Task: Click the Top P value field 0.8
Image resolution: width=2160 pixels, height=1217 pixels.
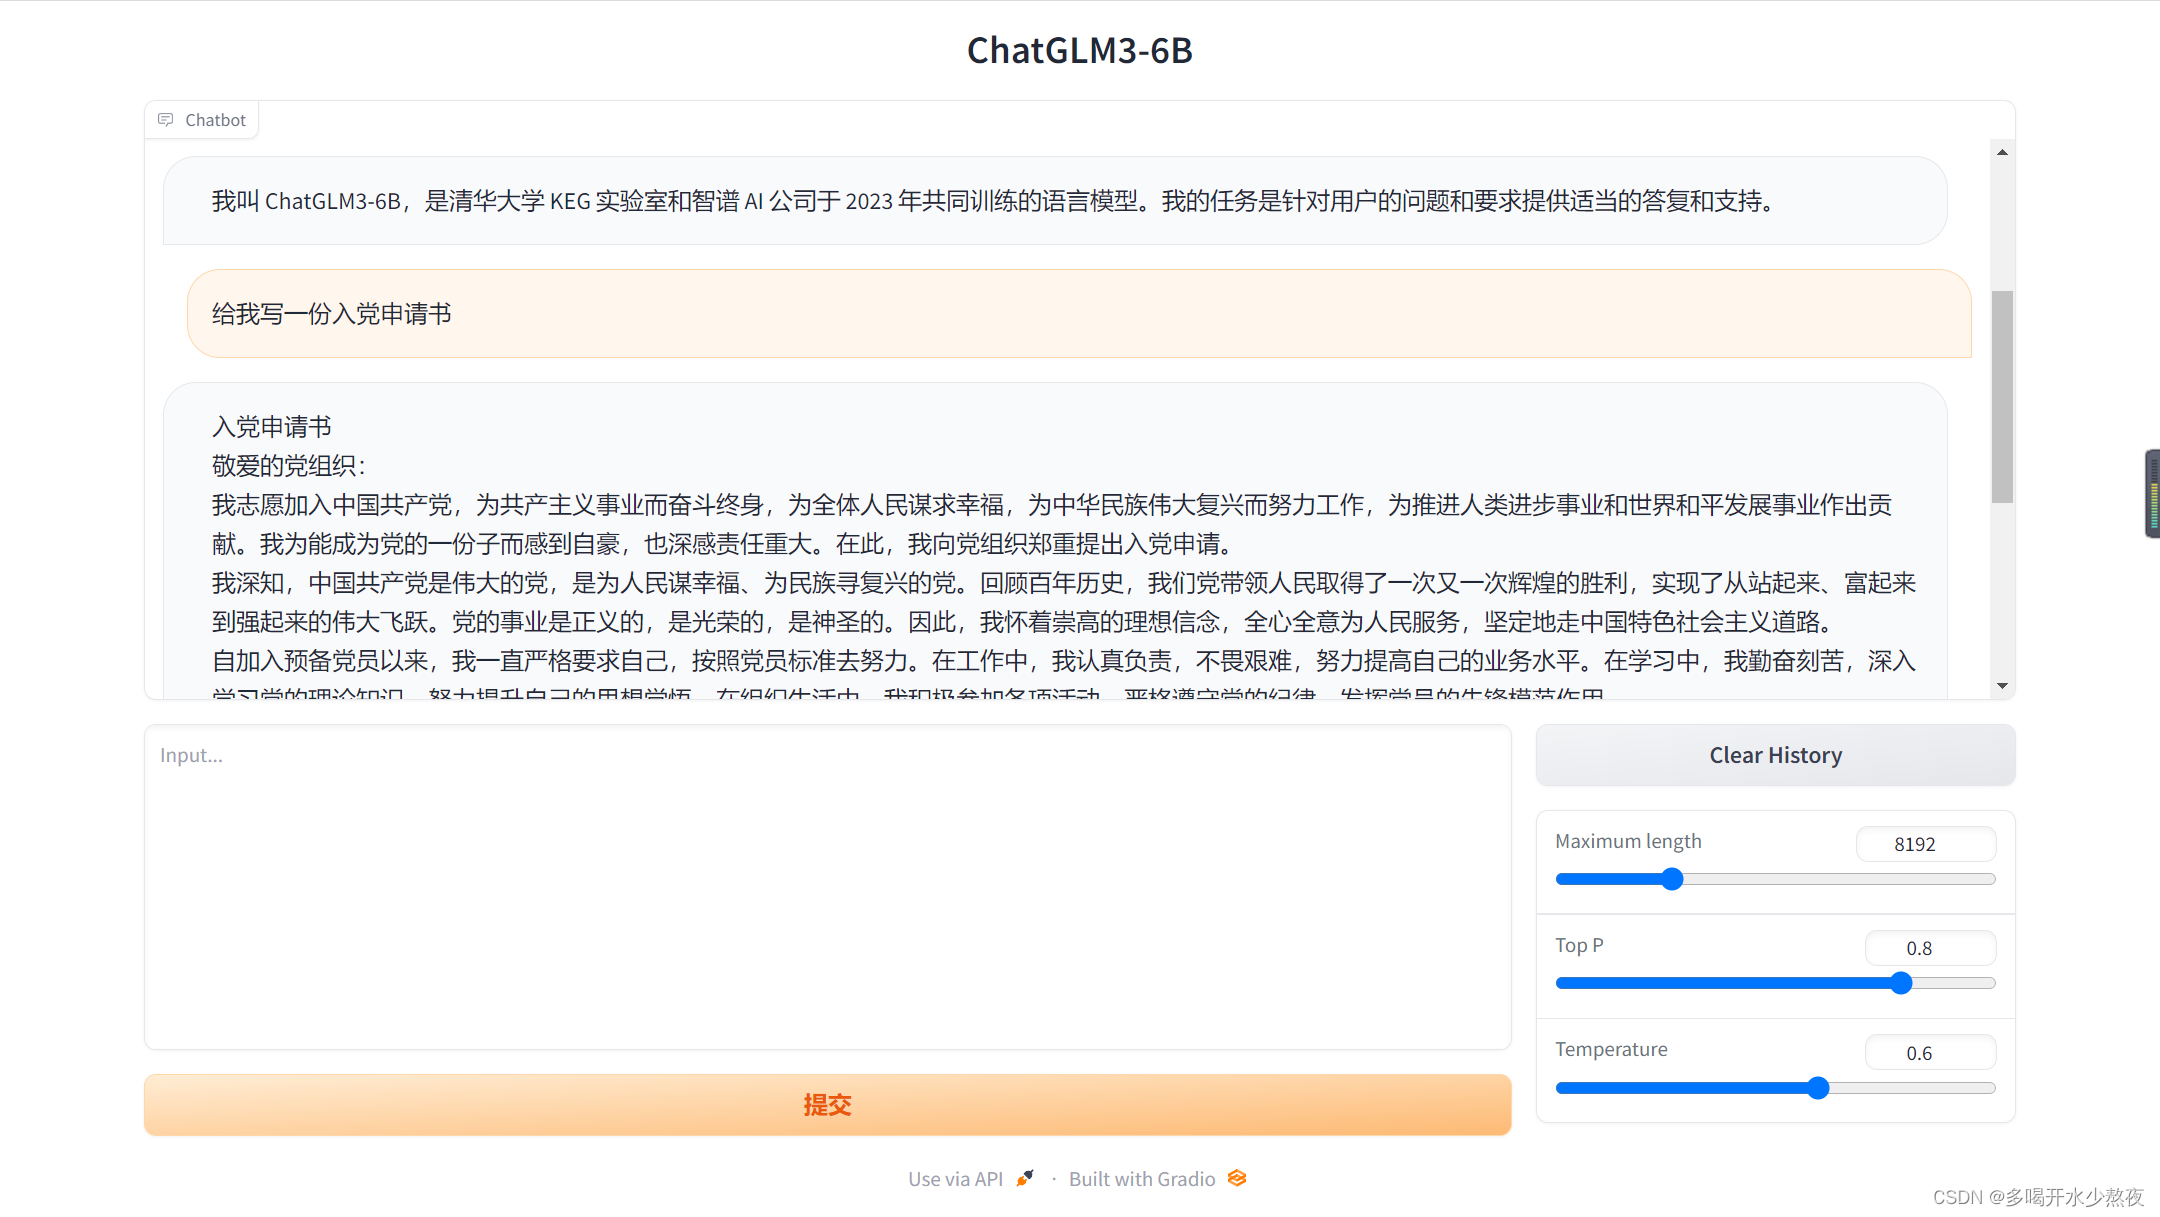Action: tap(1930, 948)
